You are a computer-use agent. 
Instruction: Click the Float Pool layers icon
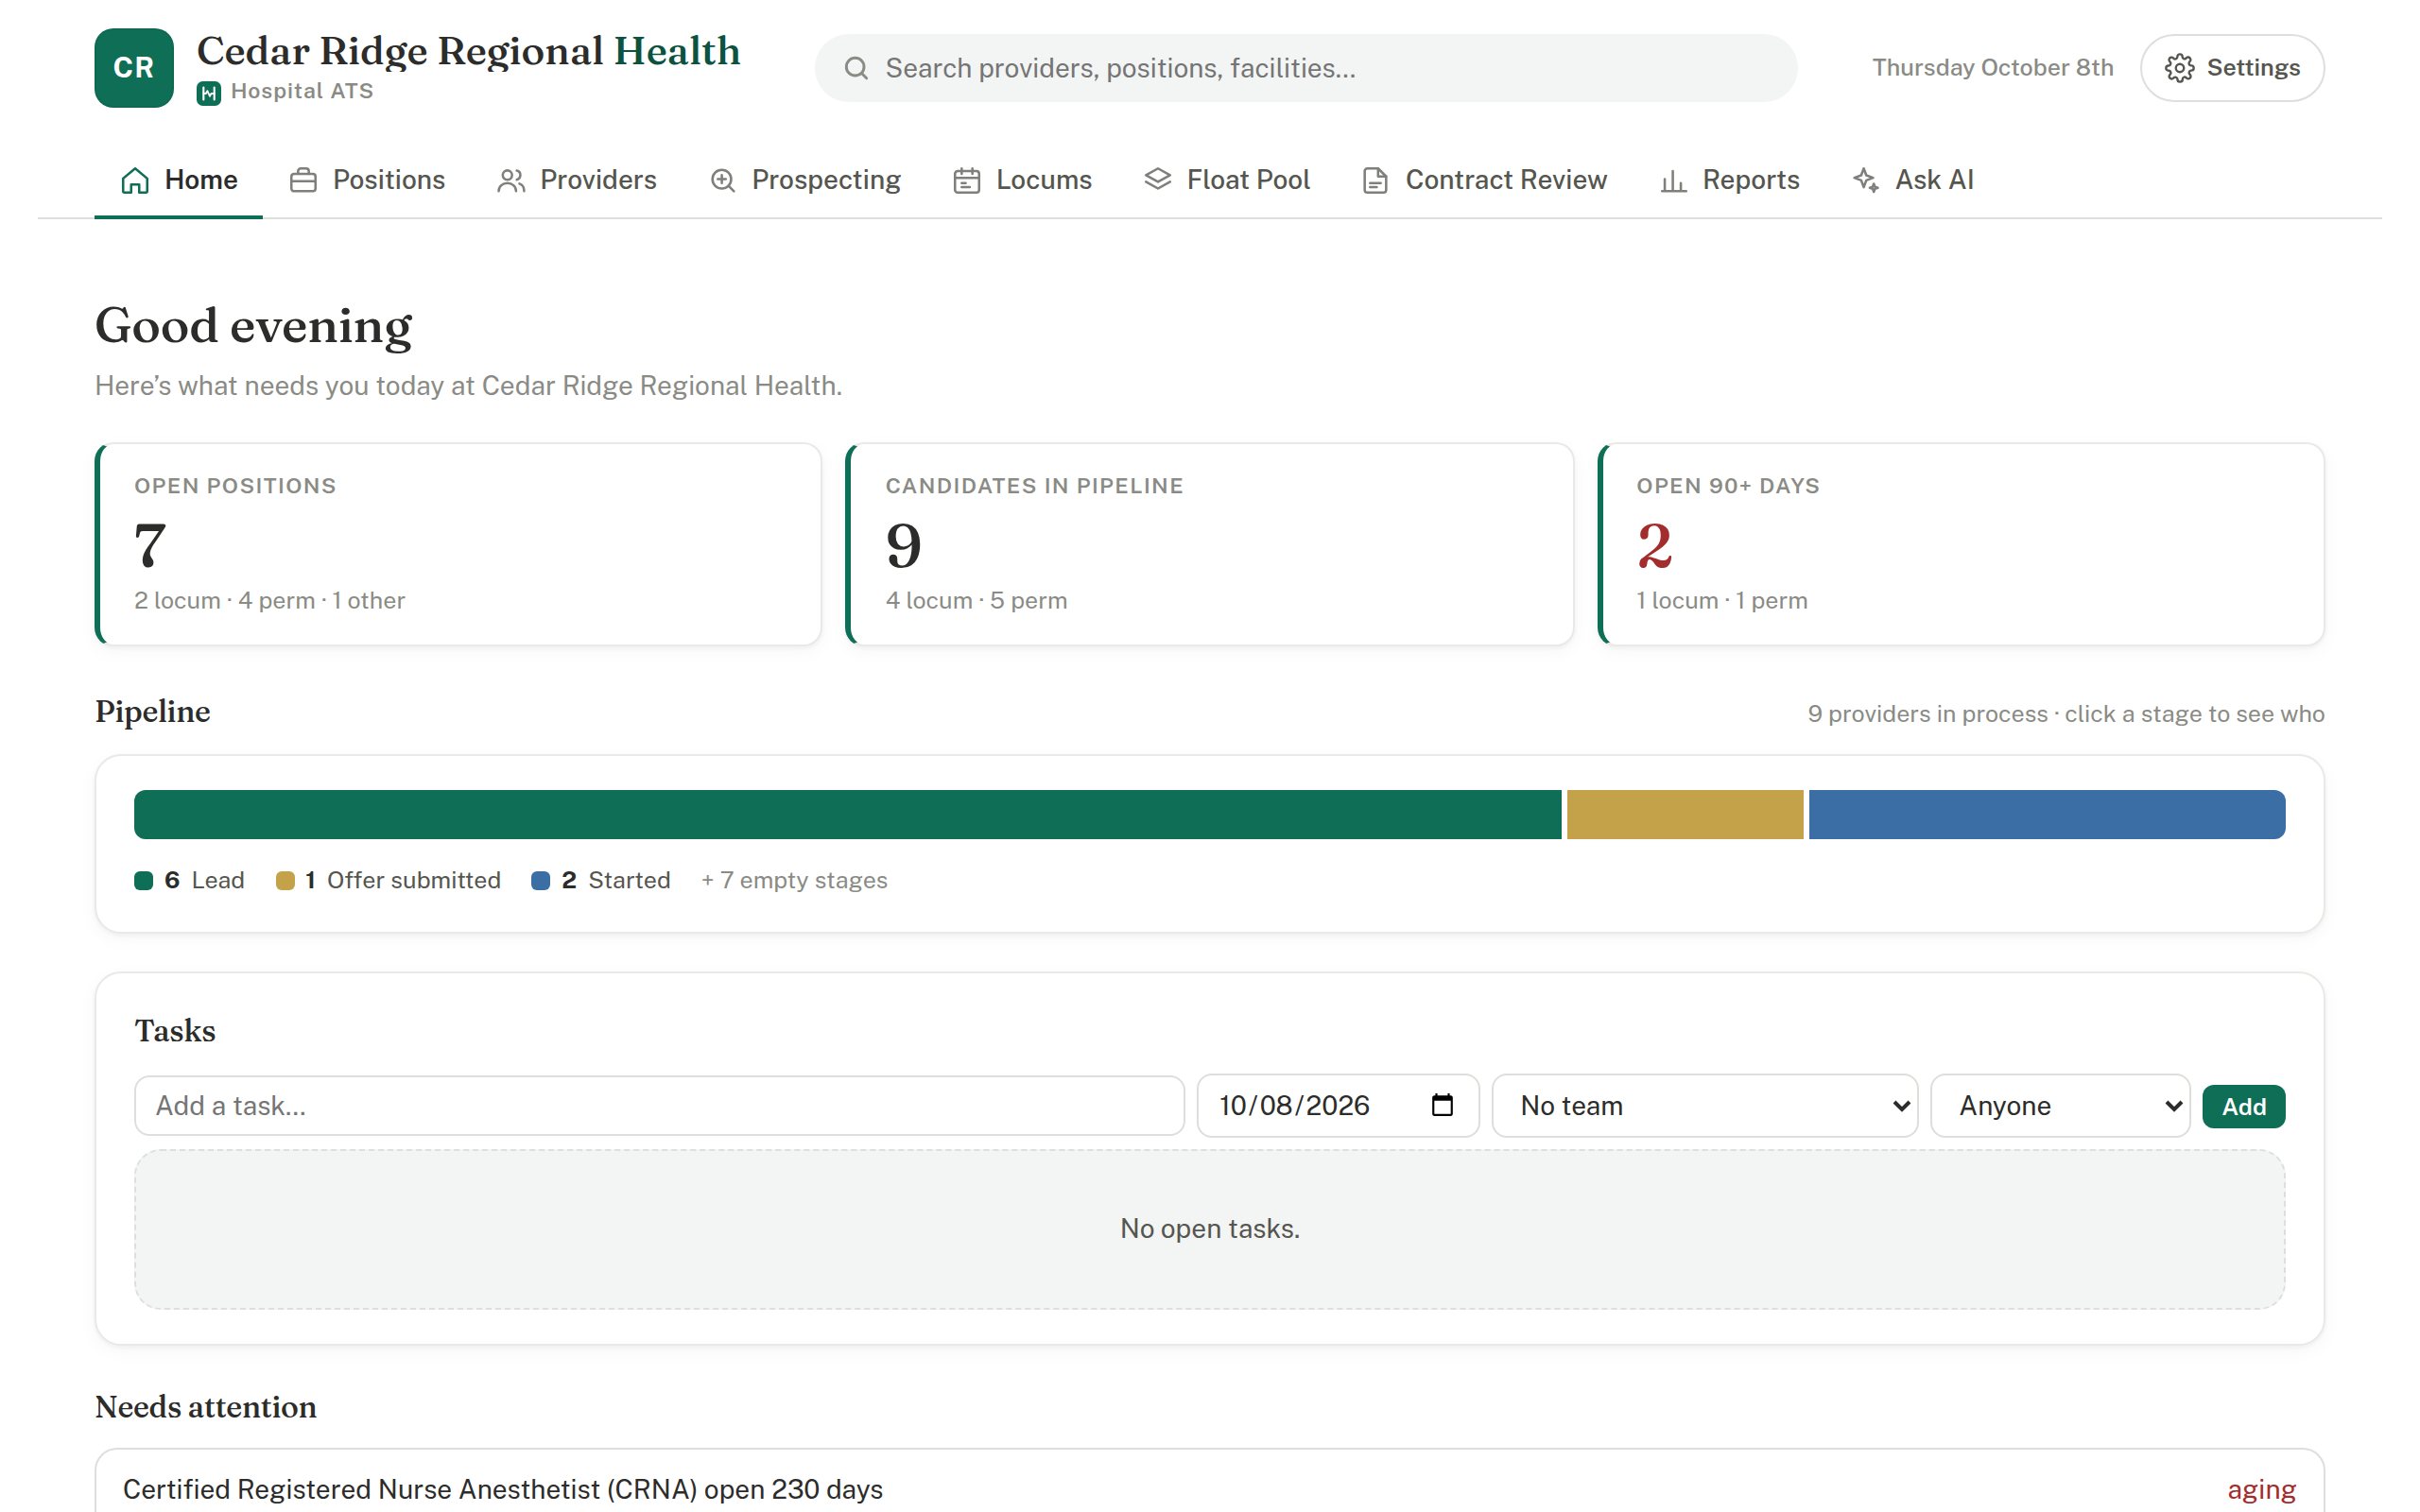pyautogui.click(x=1157, y=179)
